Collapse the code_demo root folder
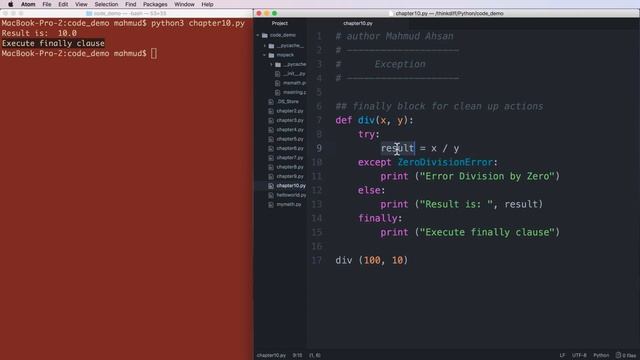 (258, 35)
